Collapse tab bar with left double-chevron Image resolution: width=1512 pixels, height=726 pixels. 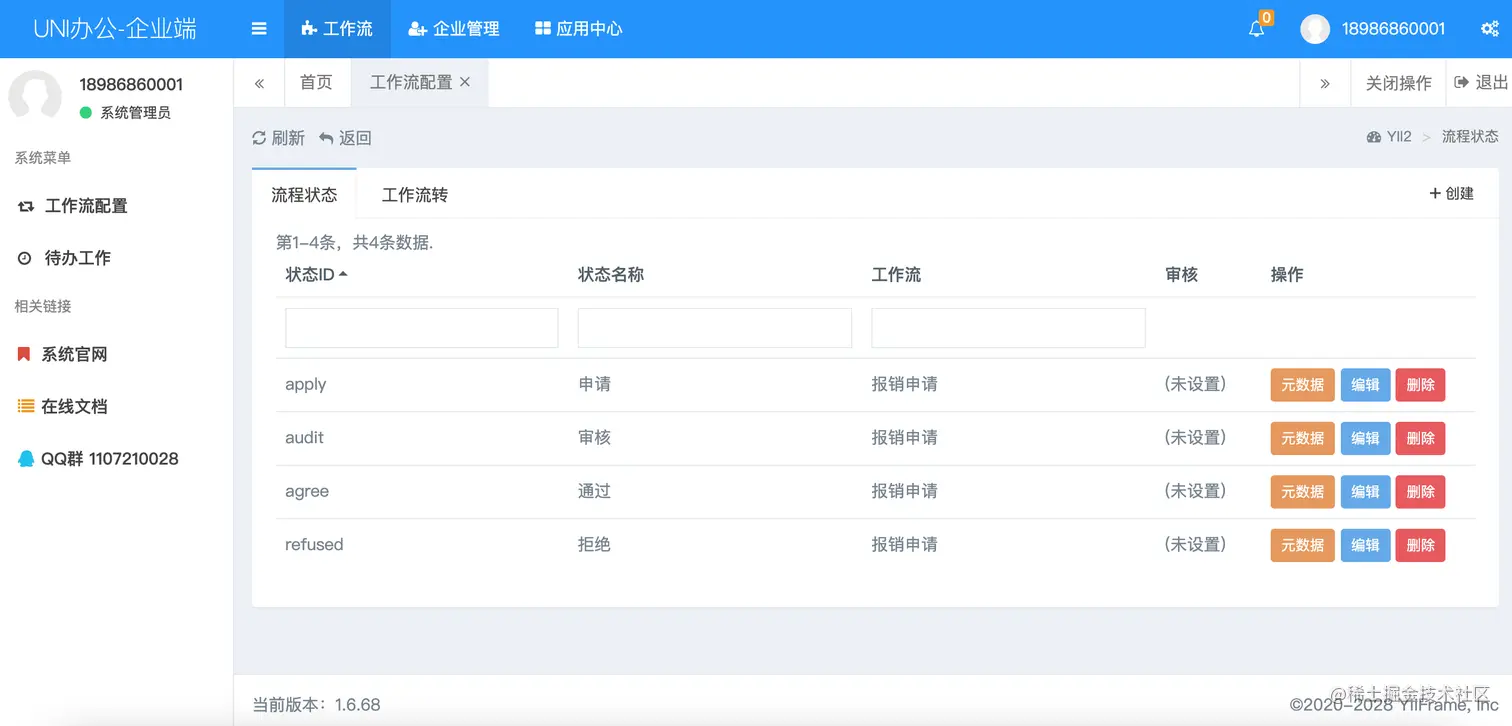(259, 83)
